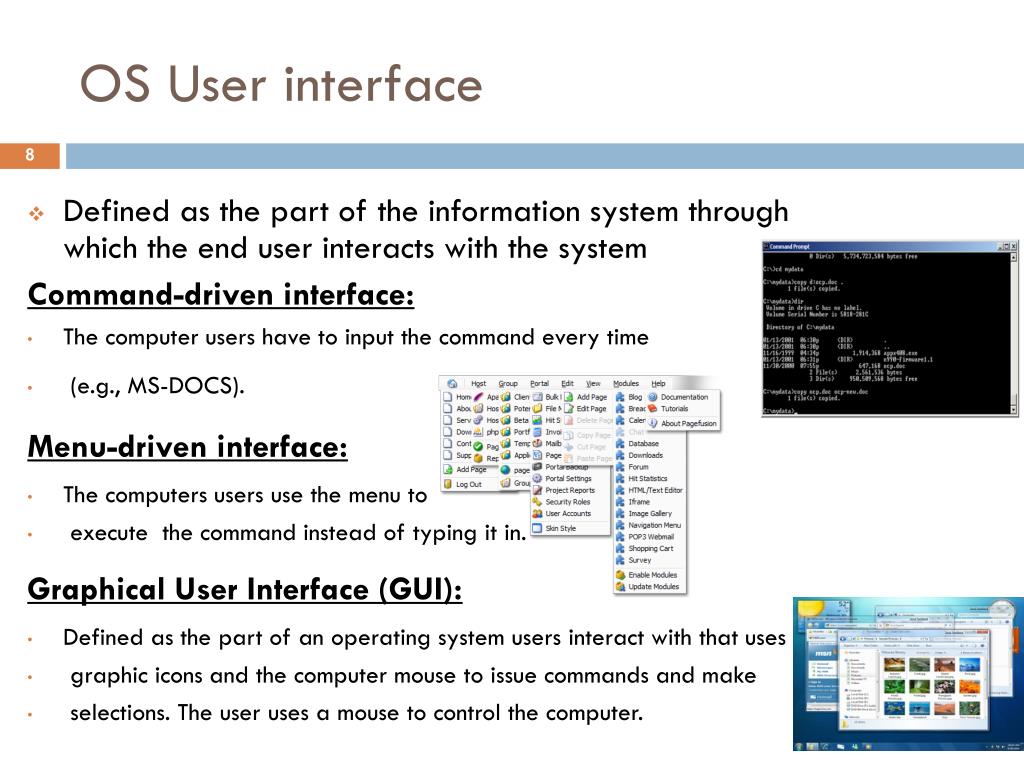This screenshot has height=768, width=1024.
Task: Click the Enable Modules icon
Action: click(x=620, y=575)
